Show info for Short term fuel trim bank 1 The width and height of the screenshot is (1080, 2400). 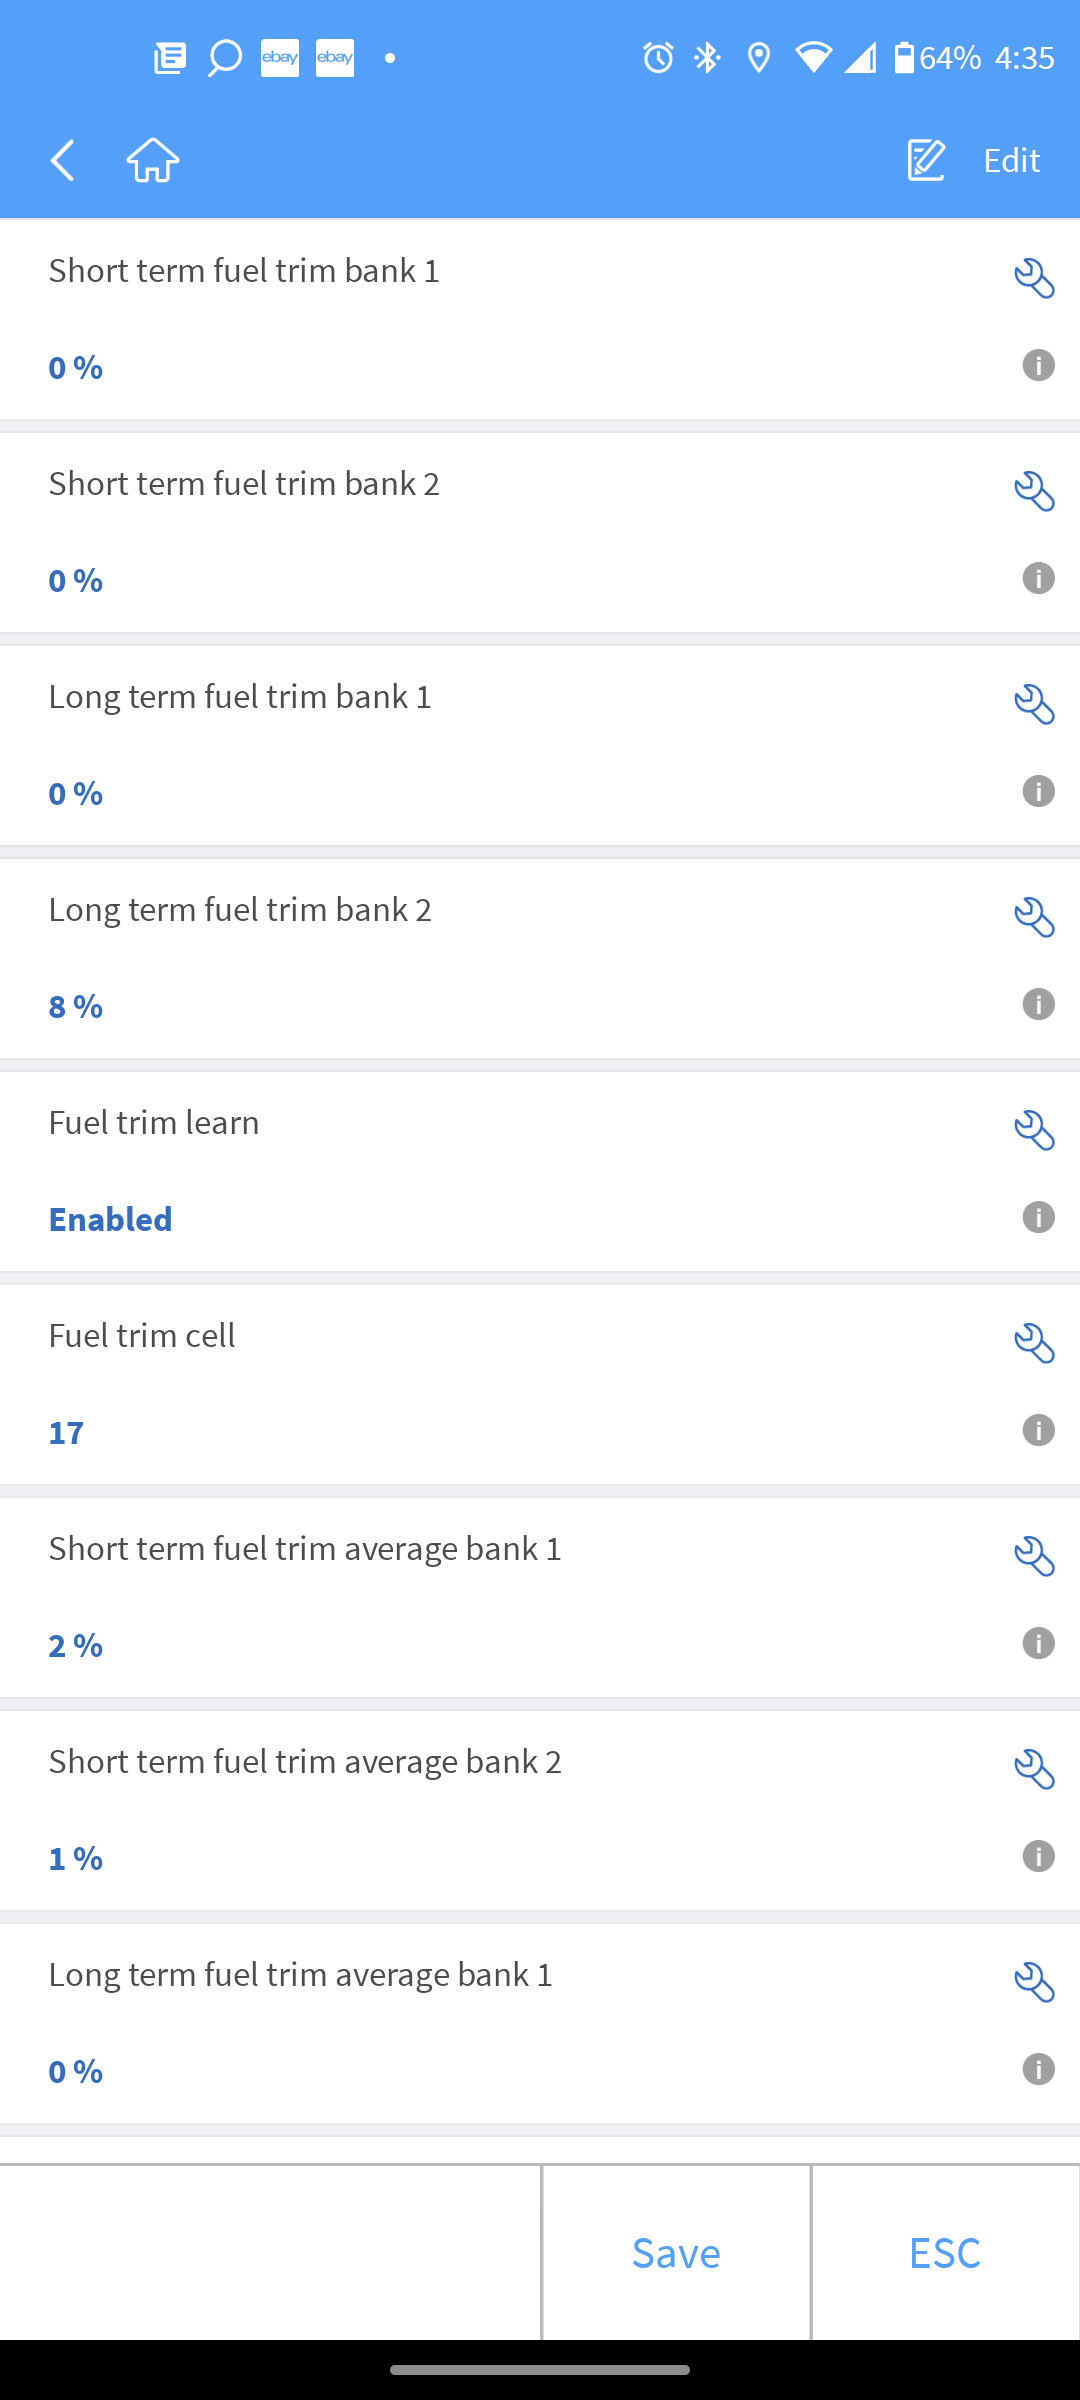(1038, 365)
